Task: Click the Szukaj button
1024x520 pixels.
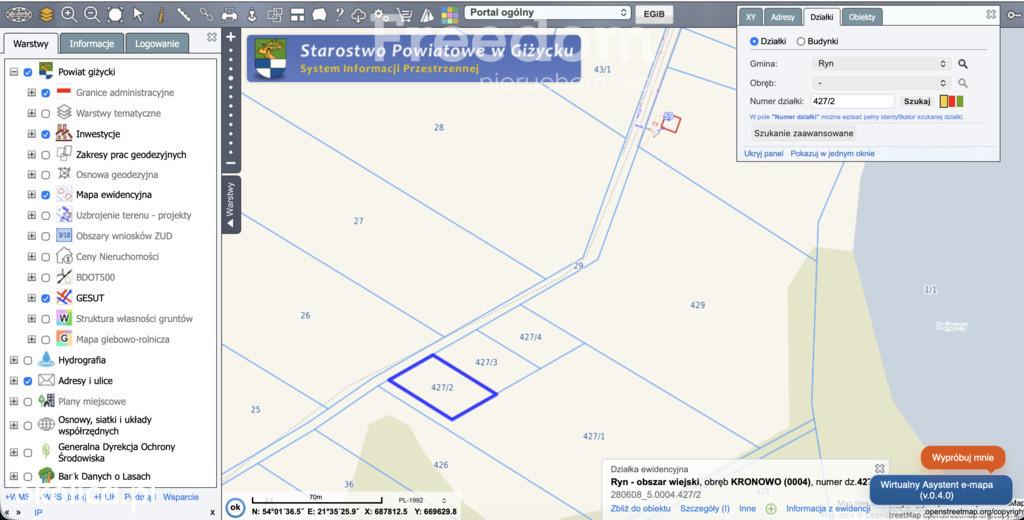Action: (x=917, y=101)
